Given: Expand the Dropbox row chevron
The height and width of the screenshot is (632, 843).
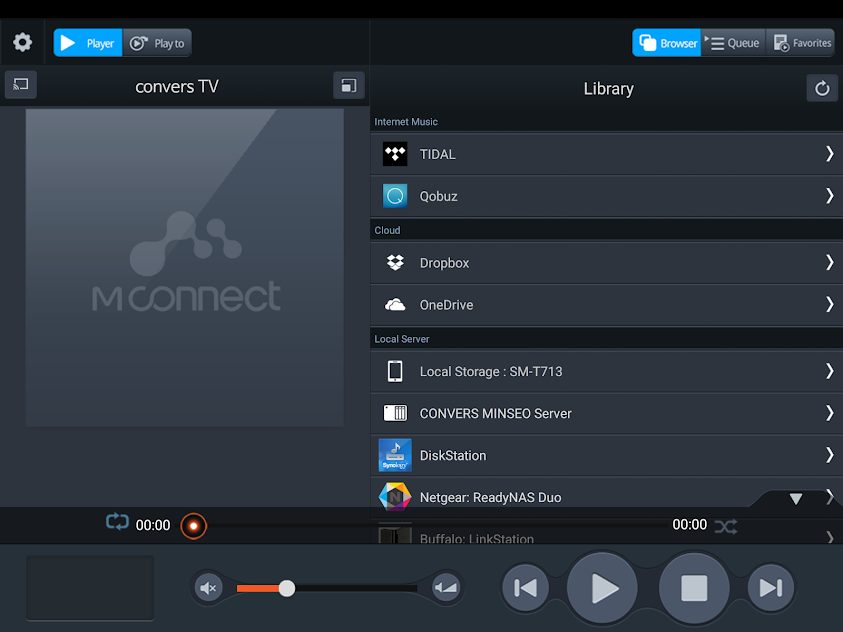Looking at the screenshot, I should 830,262.
